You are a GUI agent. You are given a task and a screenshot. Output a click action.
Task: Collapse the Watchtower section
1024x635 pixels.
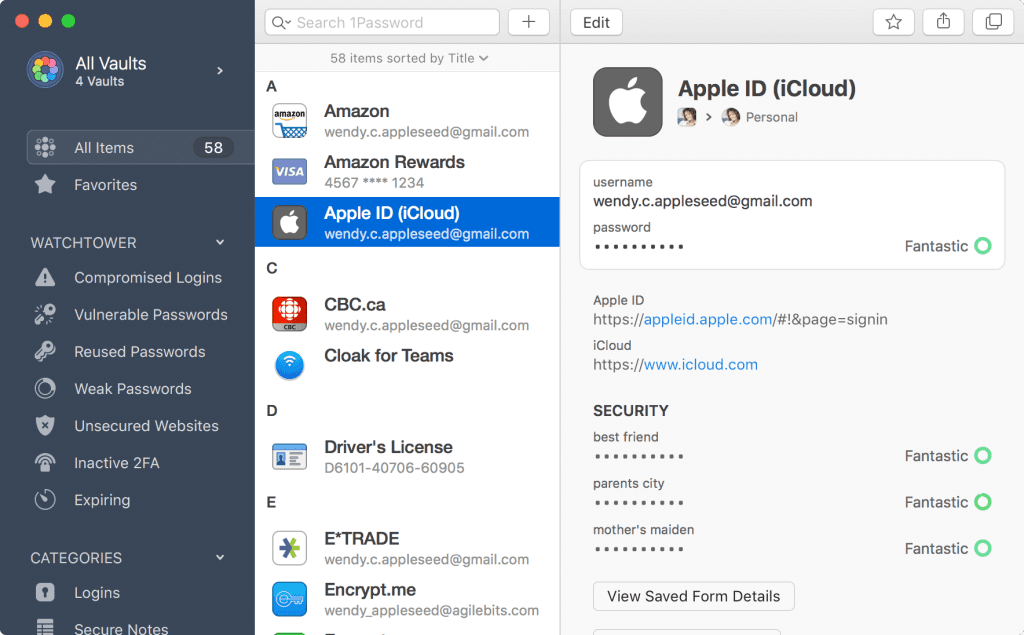219,242
